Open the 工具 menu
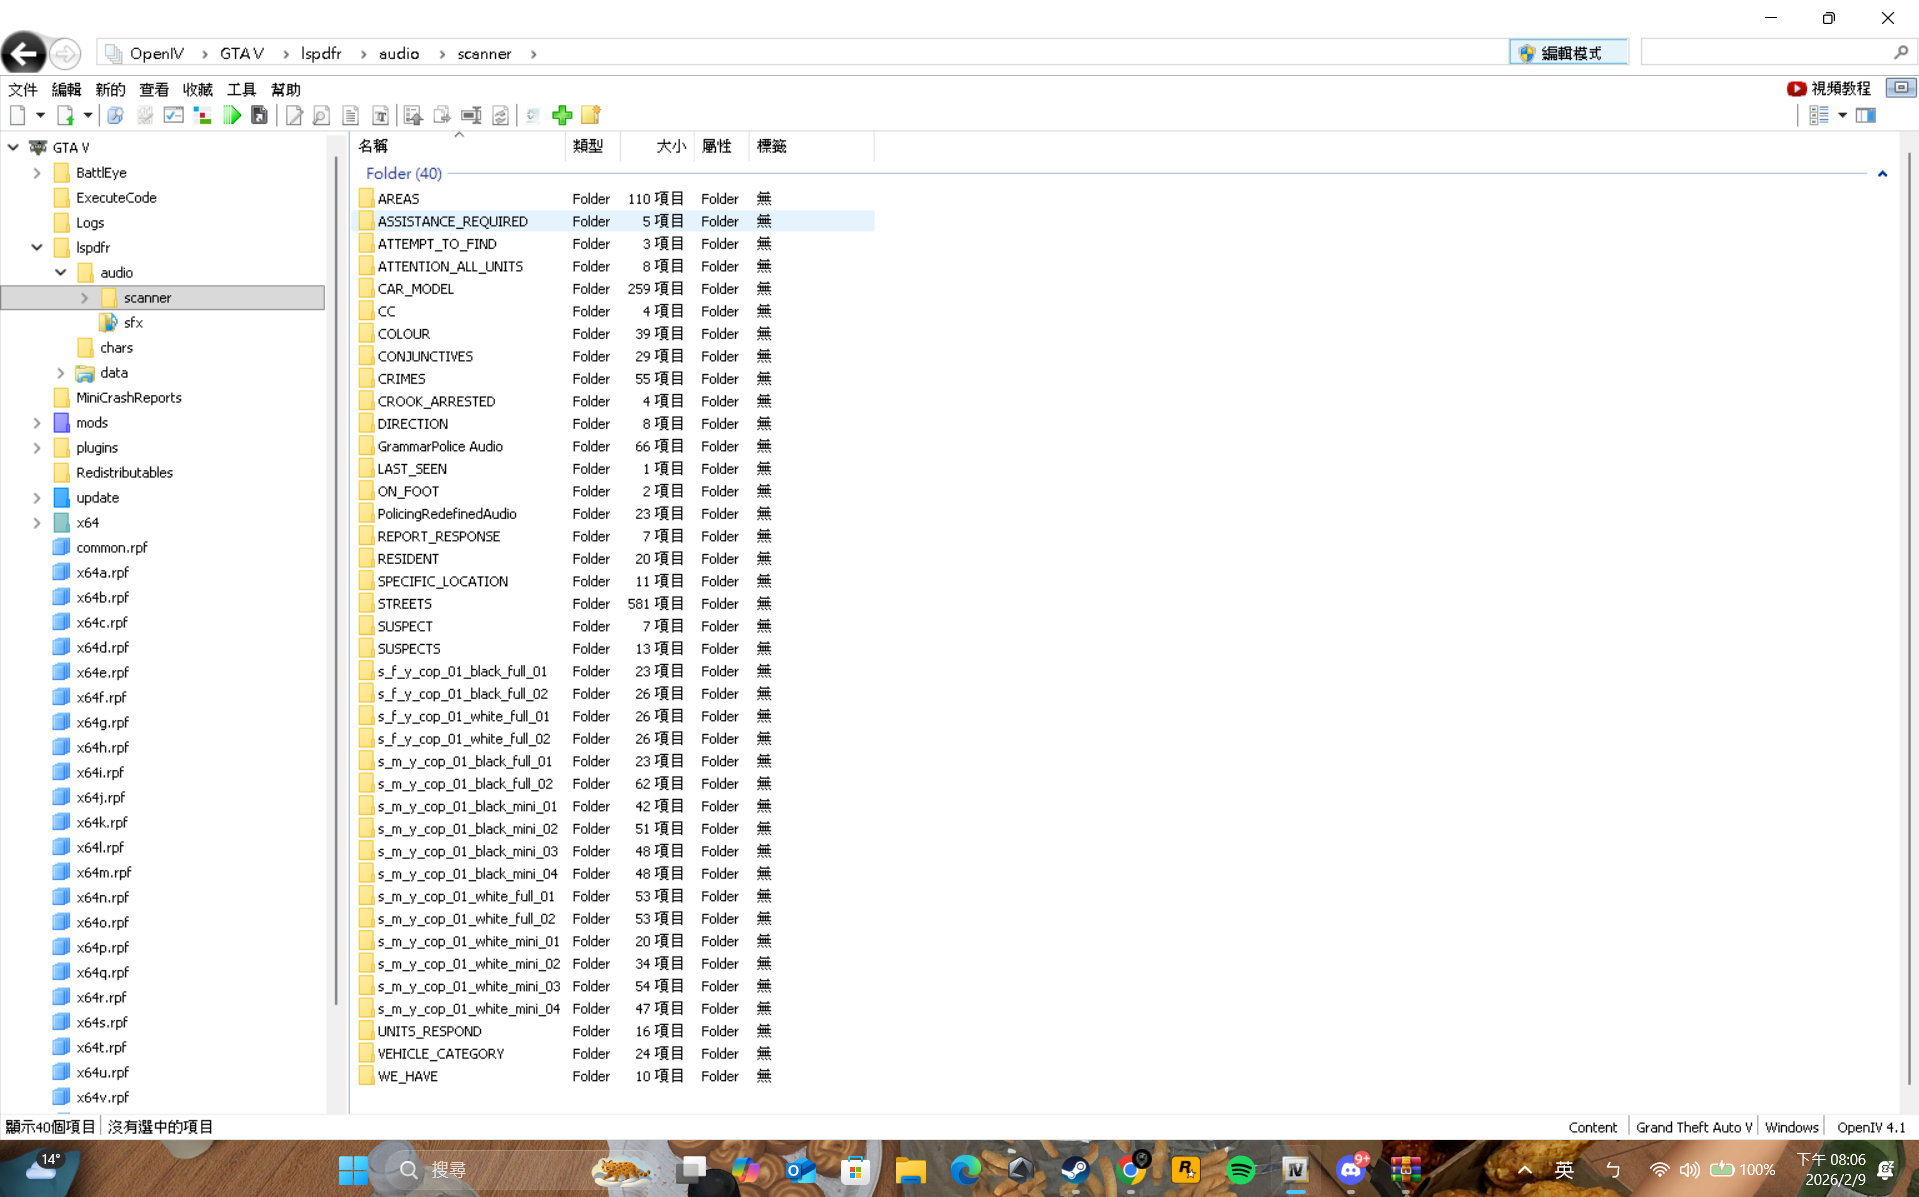Viewport: 1919px width, 1197px height. click(242, 89)
